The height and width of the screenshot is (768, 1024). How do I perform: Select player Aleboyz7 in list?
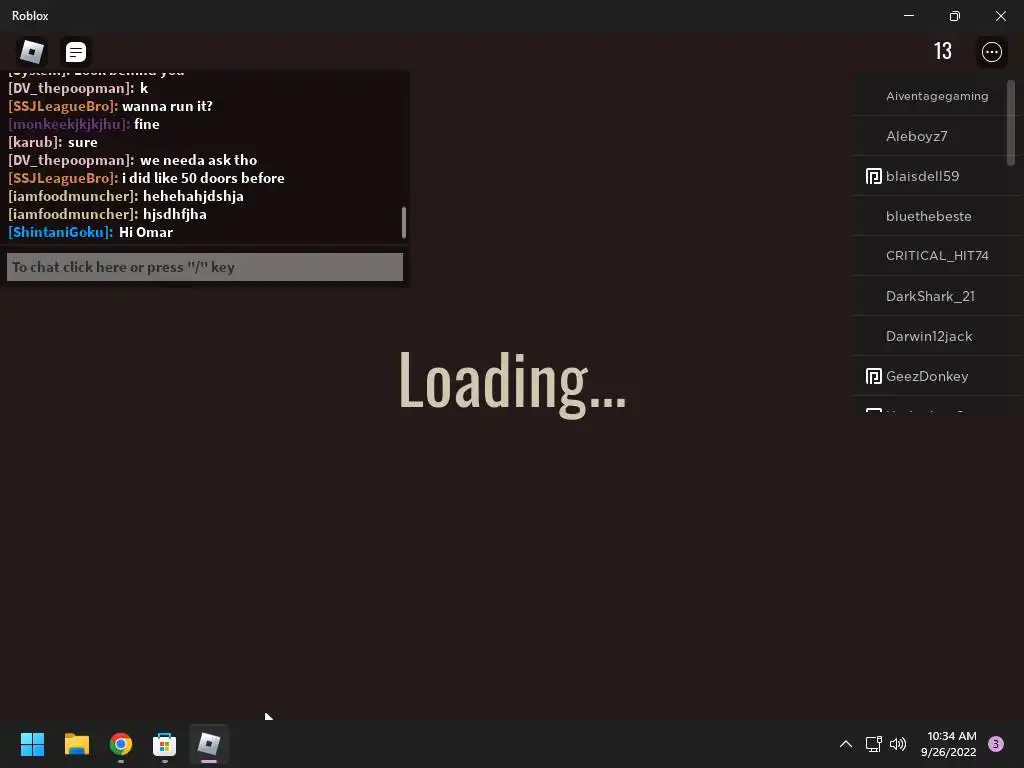point(936,136)
